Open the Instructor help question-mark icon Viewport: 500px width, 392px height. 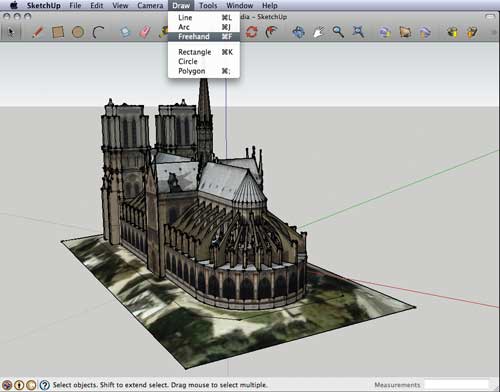pos(44,385)
